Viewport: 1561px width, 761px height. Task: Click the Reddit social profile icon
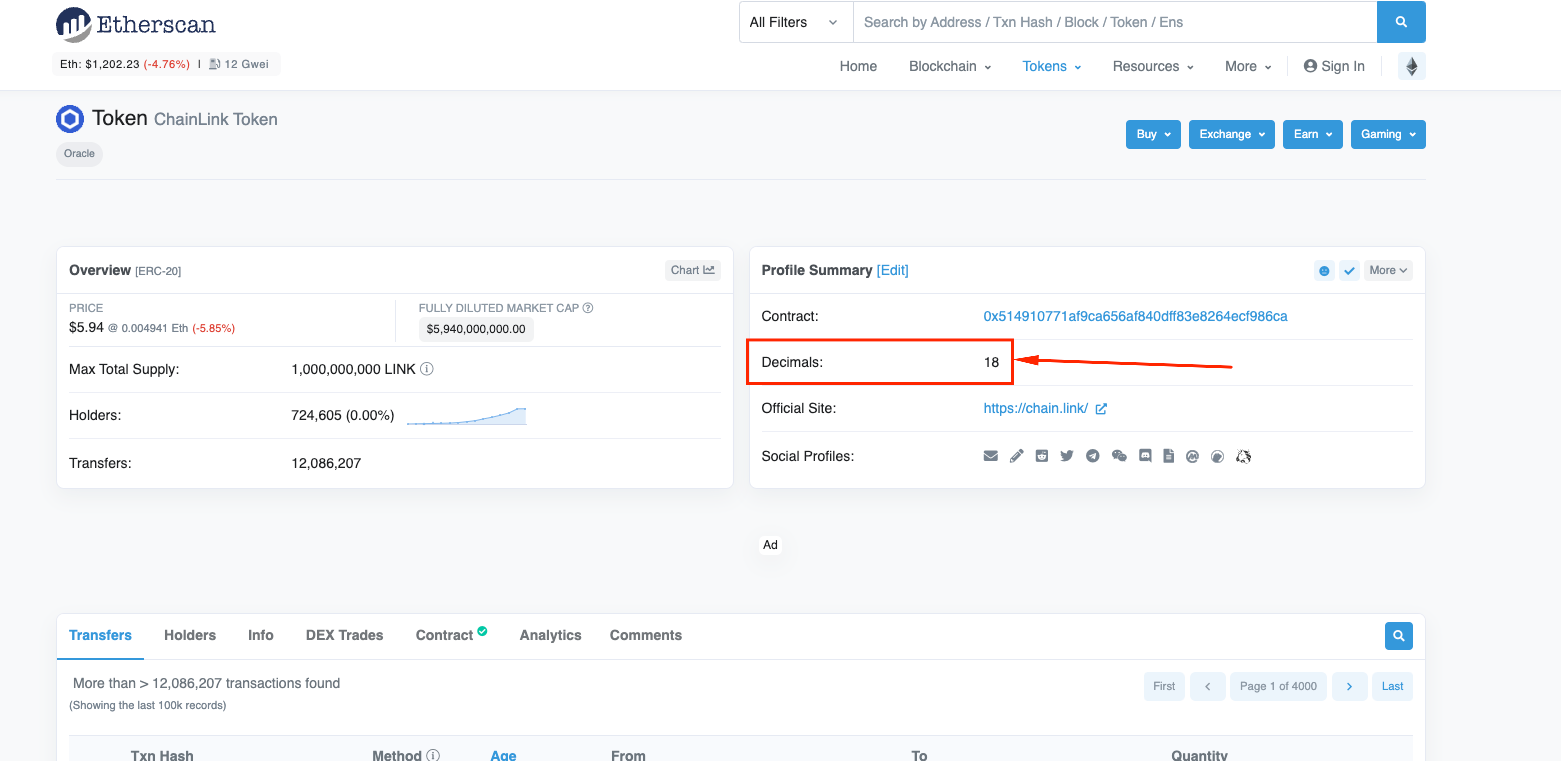pos(1042,456)
